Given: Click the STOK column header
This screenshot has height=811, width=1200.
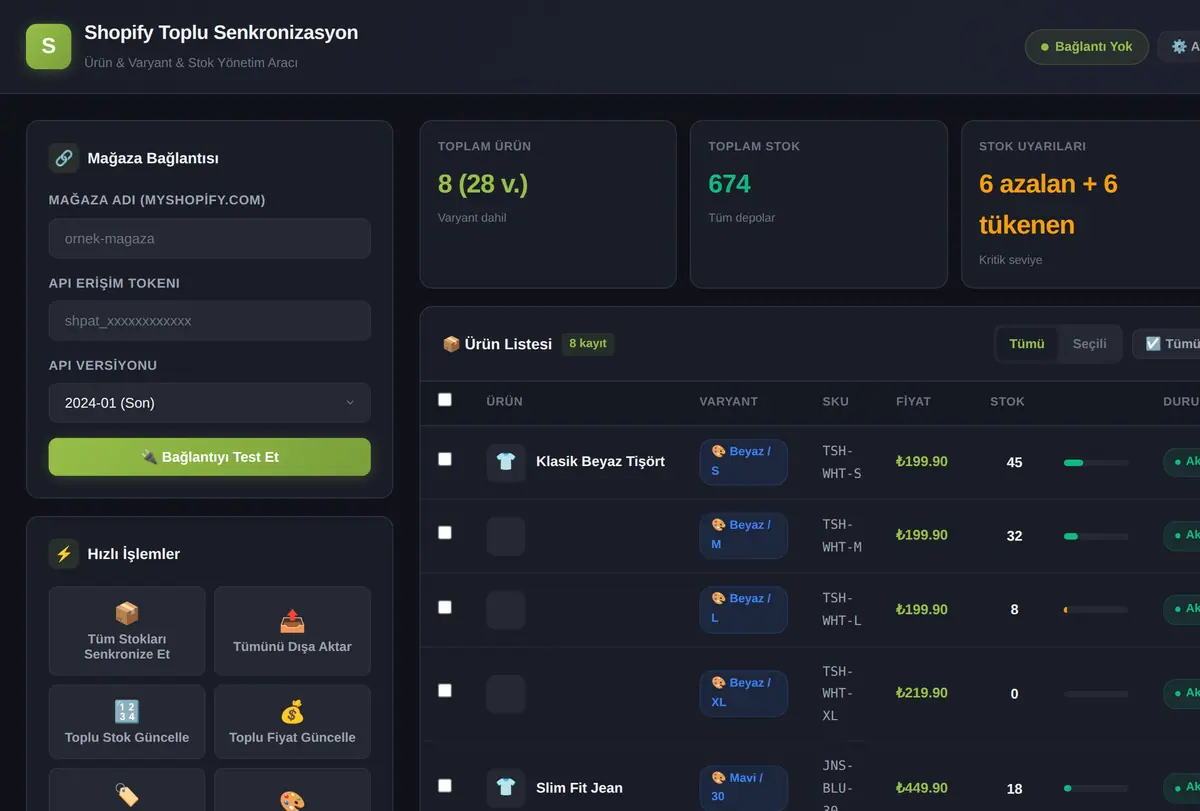Looking at the screenshot, I should pyautogui.click(x=1008, y=401).
